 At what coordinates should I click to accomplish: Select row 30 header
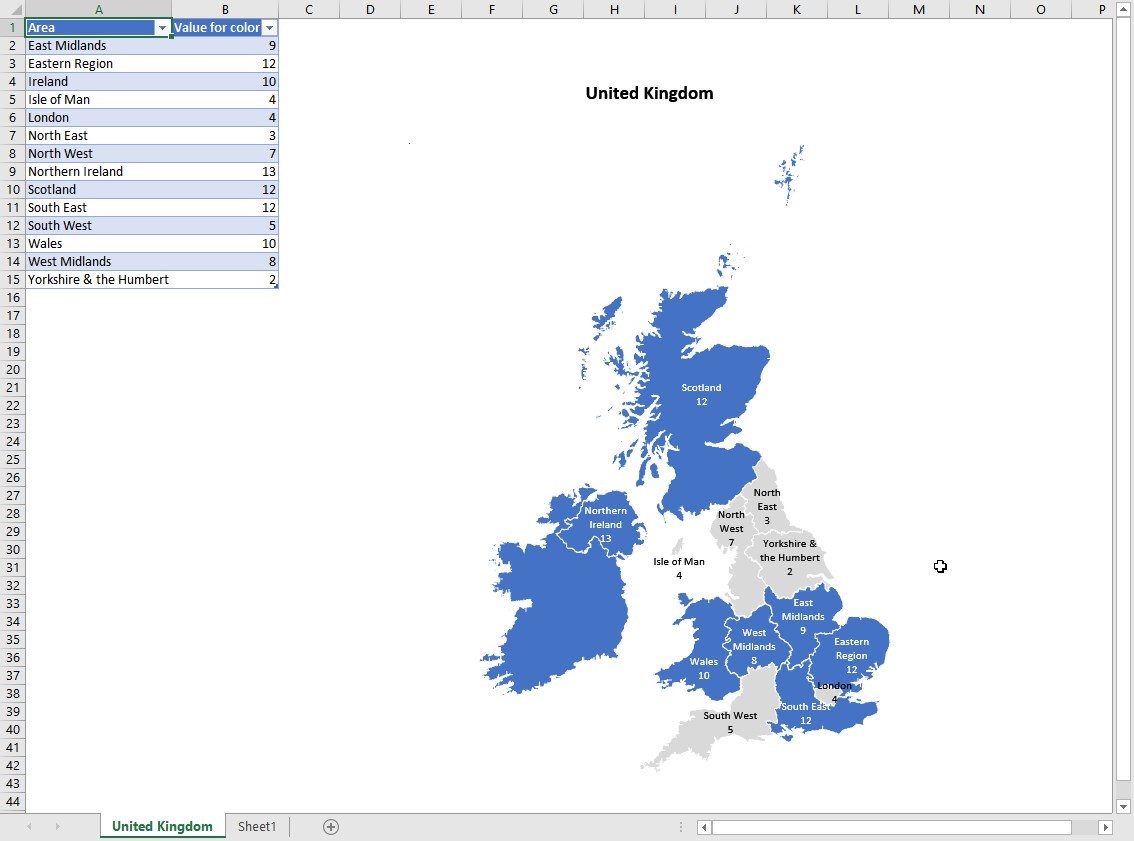[12, 550]
